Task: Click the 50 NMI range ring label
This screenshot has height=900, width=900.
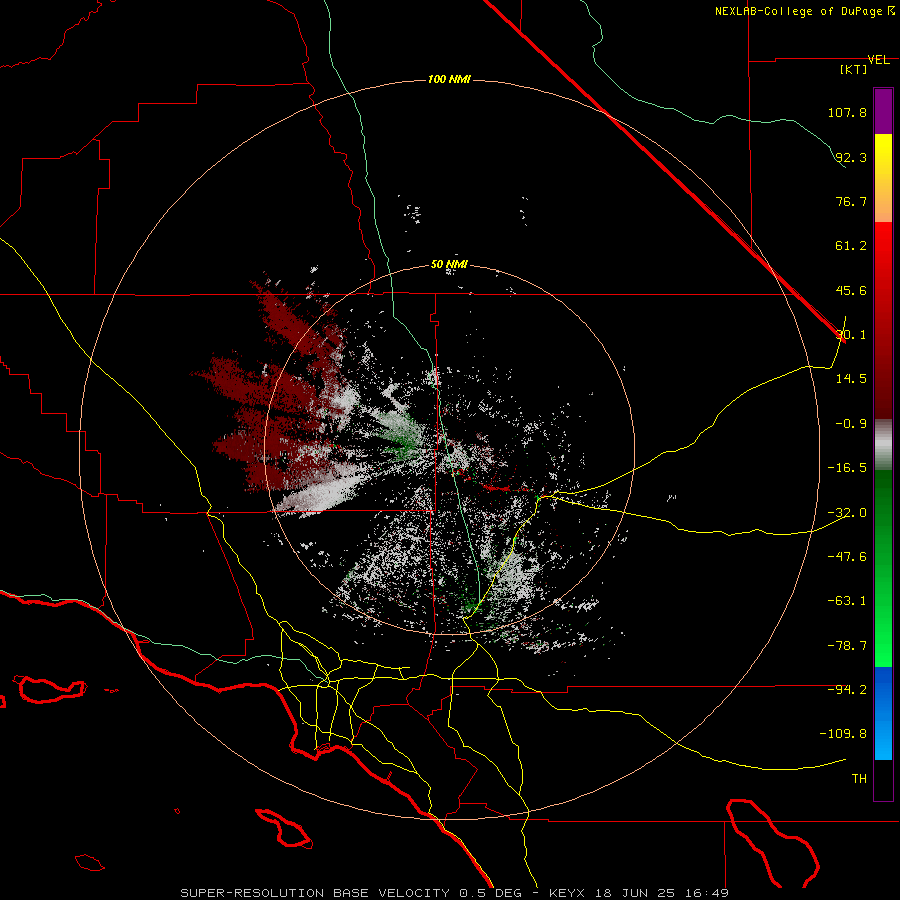Action: point(449,265)
